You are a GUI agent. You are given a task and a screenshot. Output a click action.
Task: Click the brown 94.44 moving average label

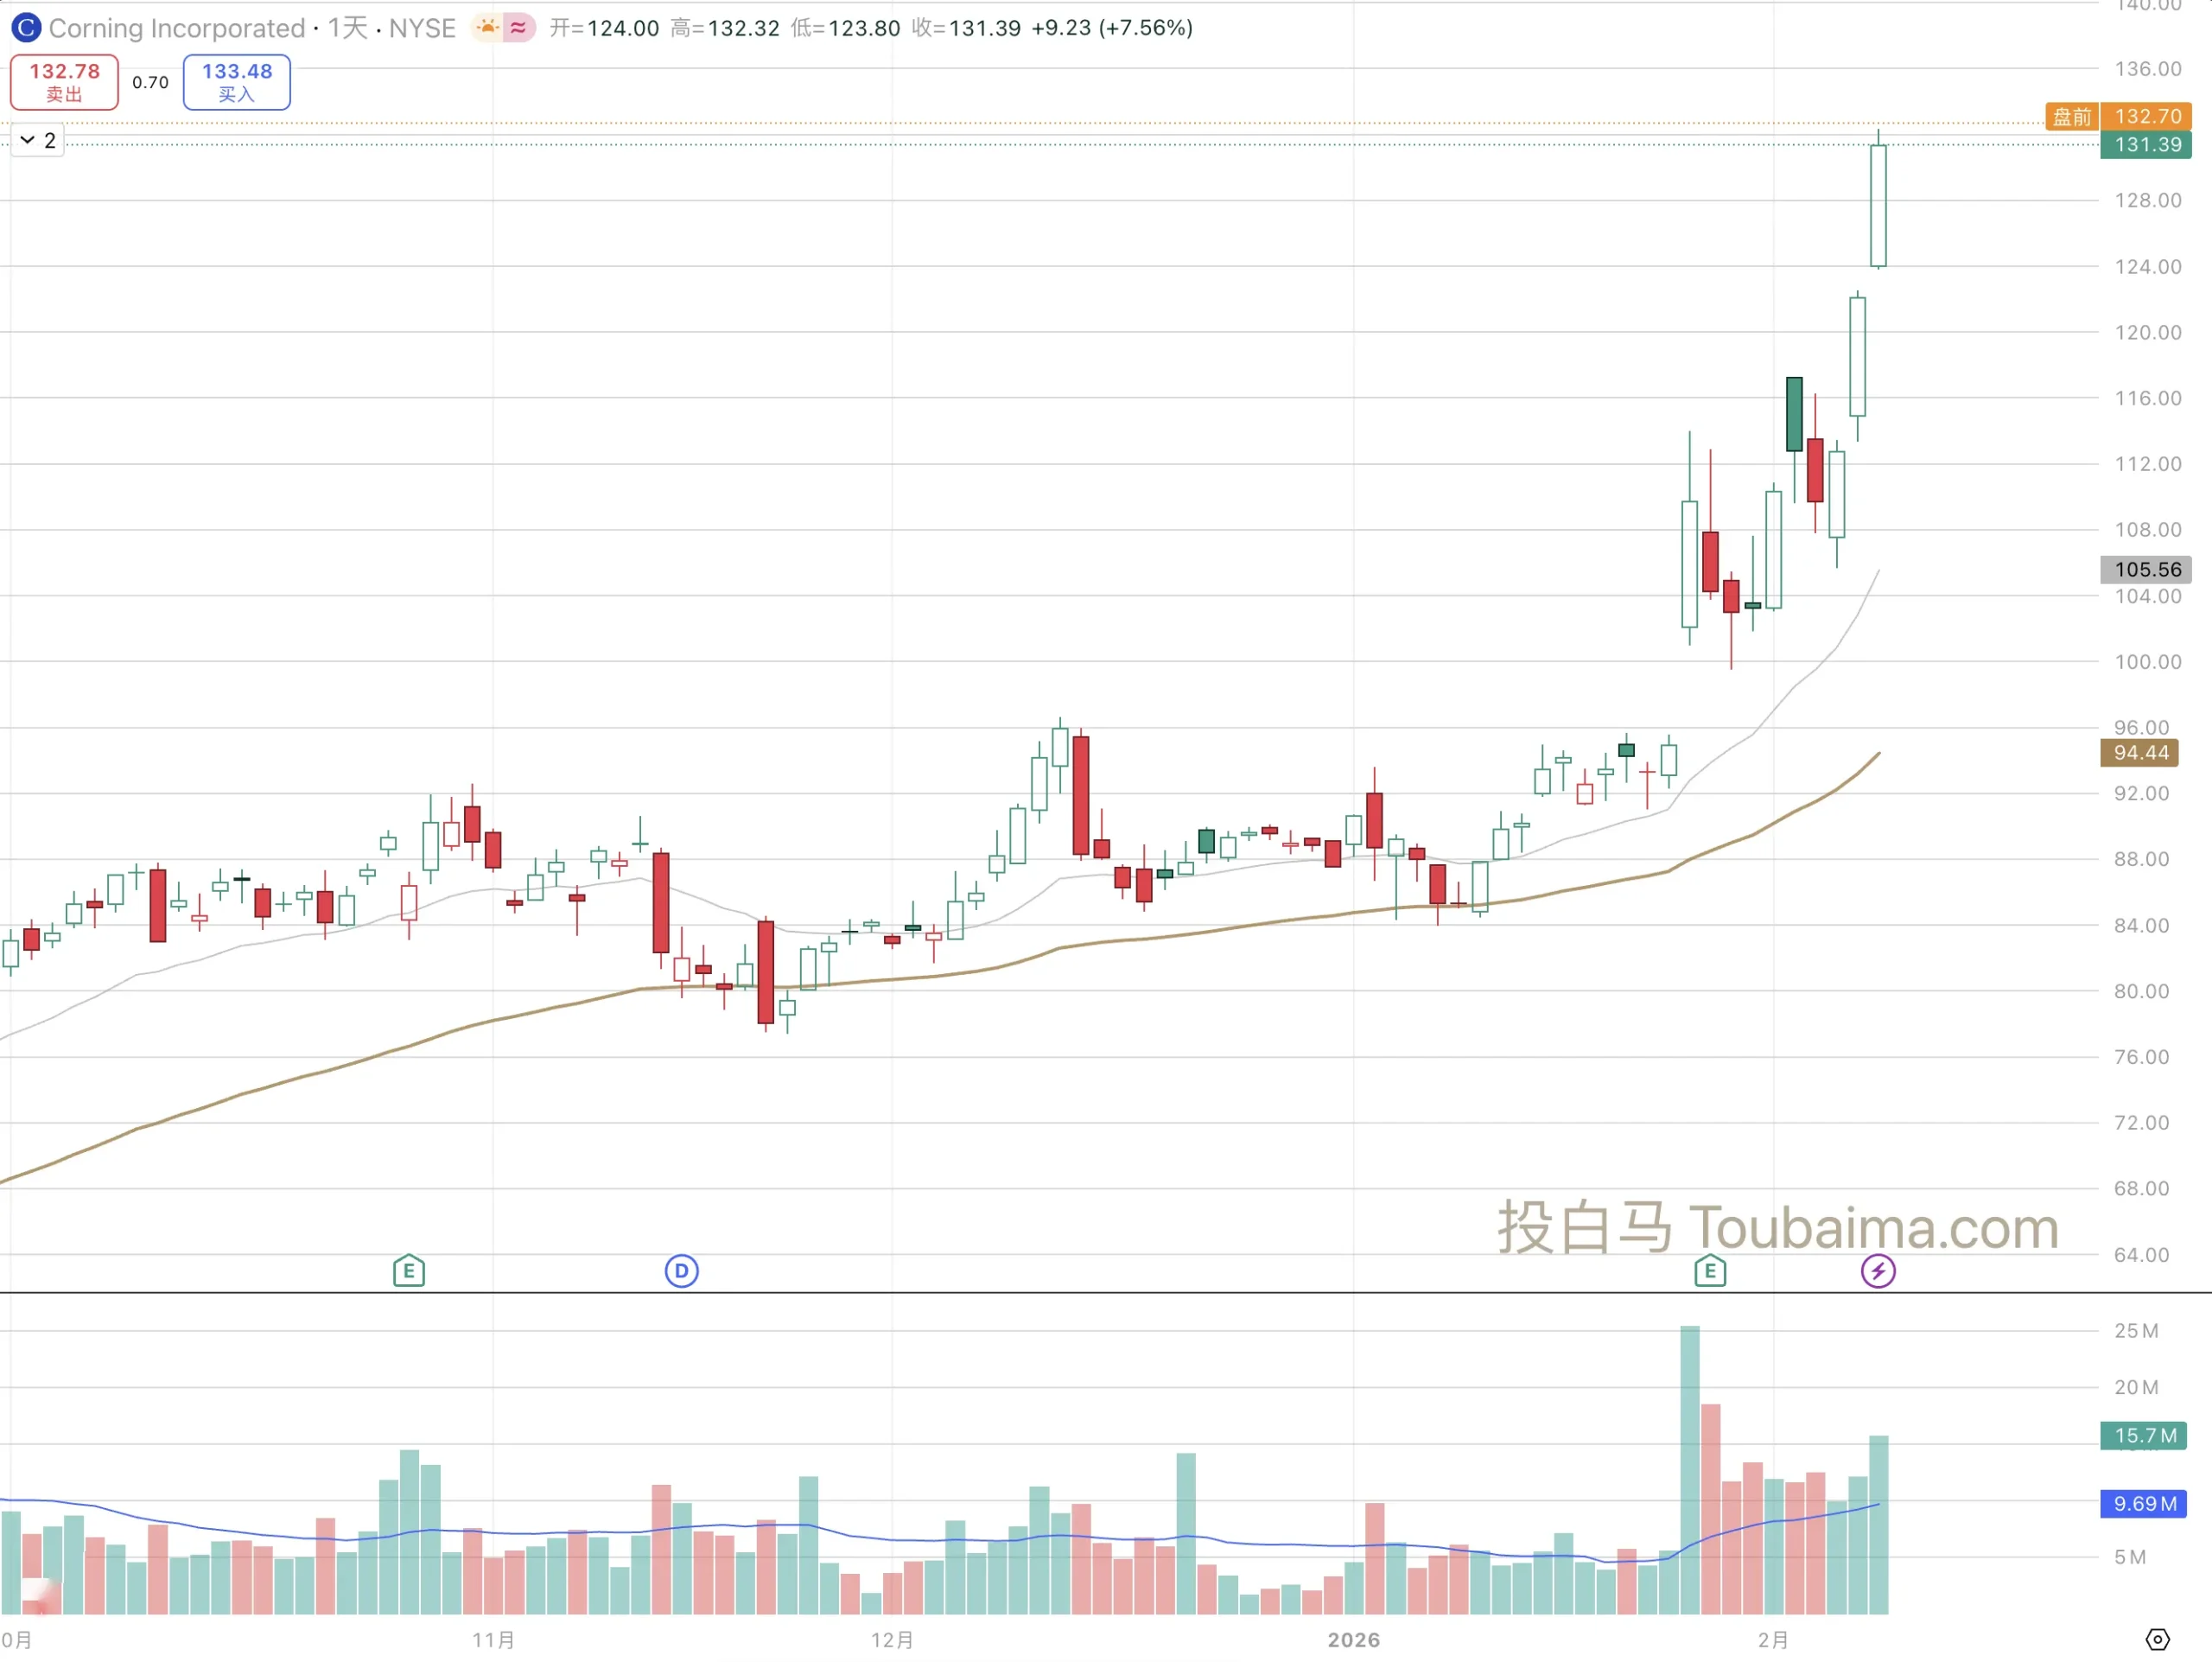coord(2140,753)
